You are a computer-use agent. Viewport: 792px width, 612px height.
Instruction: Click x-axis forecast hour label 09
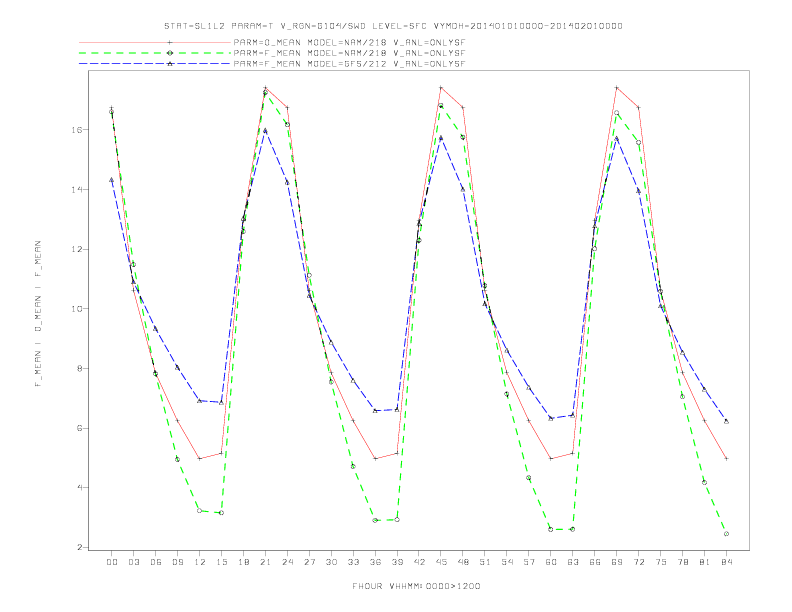tap(177, 562)
